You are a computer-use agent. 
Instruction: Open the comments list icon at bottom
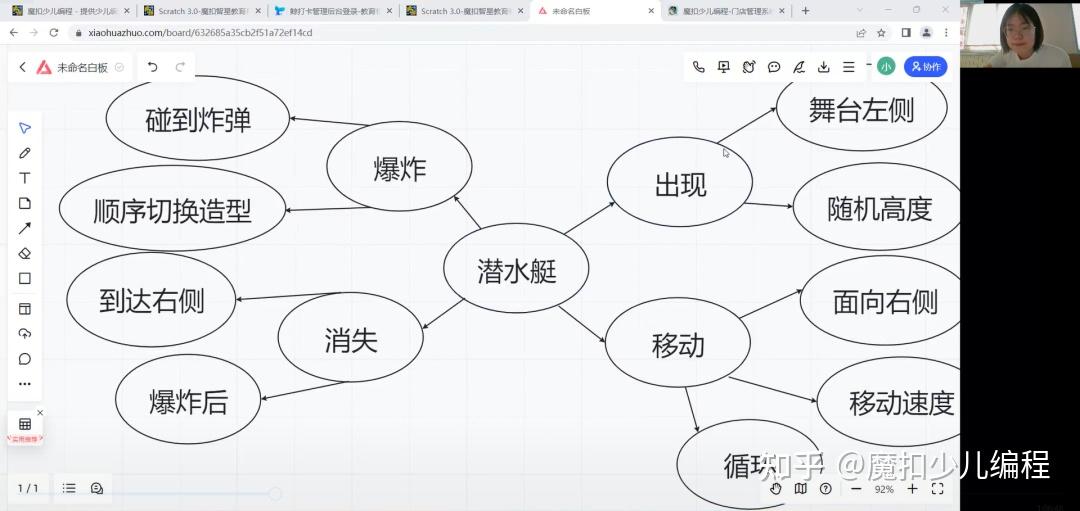click(97, 488)
